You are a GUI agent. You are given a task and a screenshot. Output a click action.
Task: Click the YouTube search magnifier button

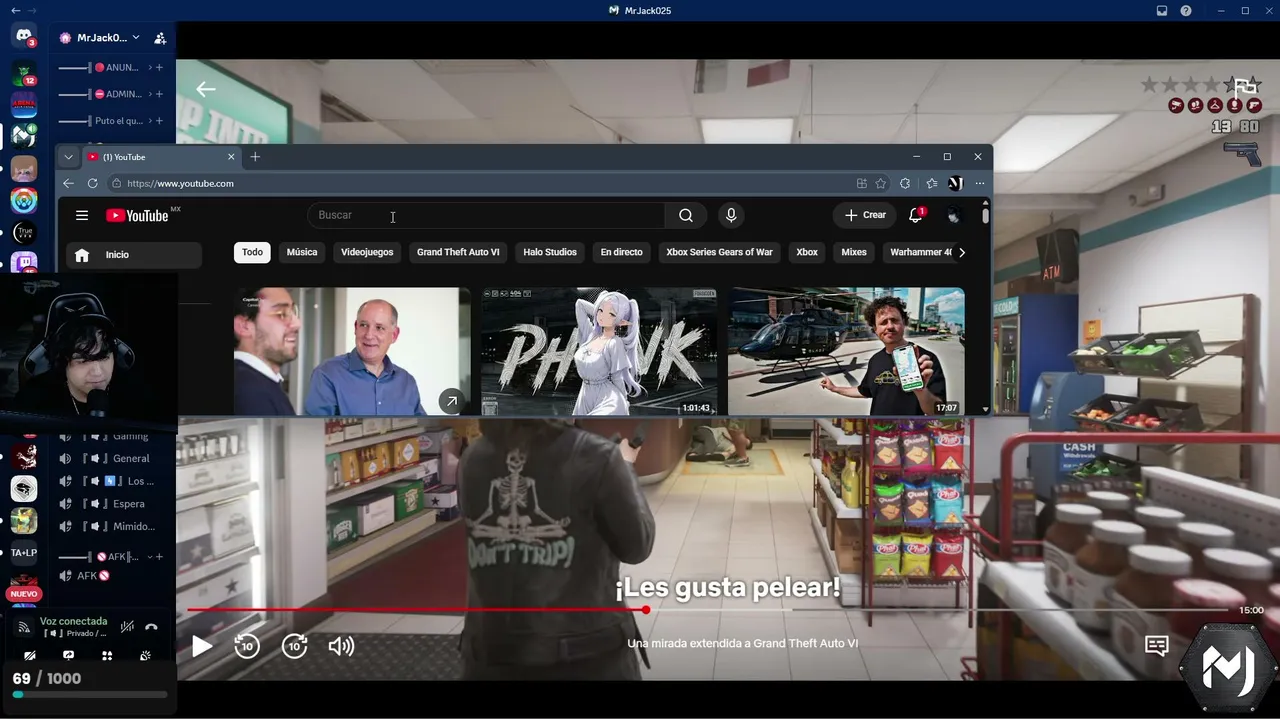[686, 215]
